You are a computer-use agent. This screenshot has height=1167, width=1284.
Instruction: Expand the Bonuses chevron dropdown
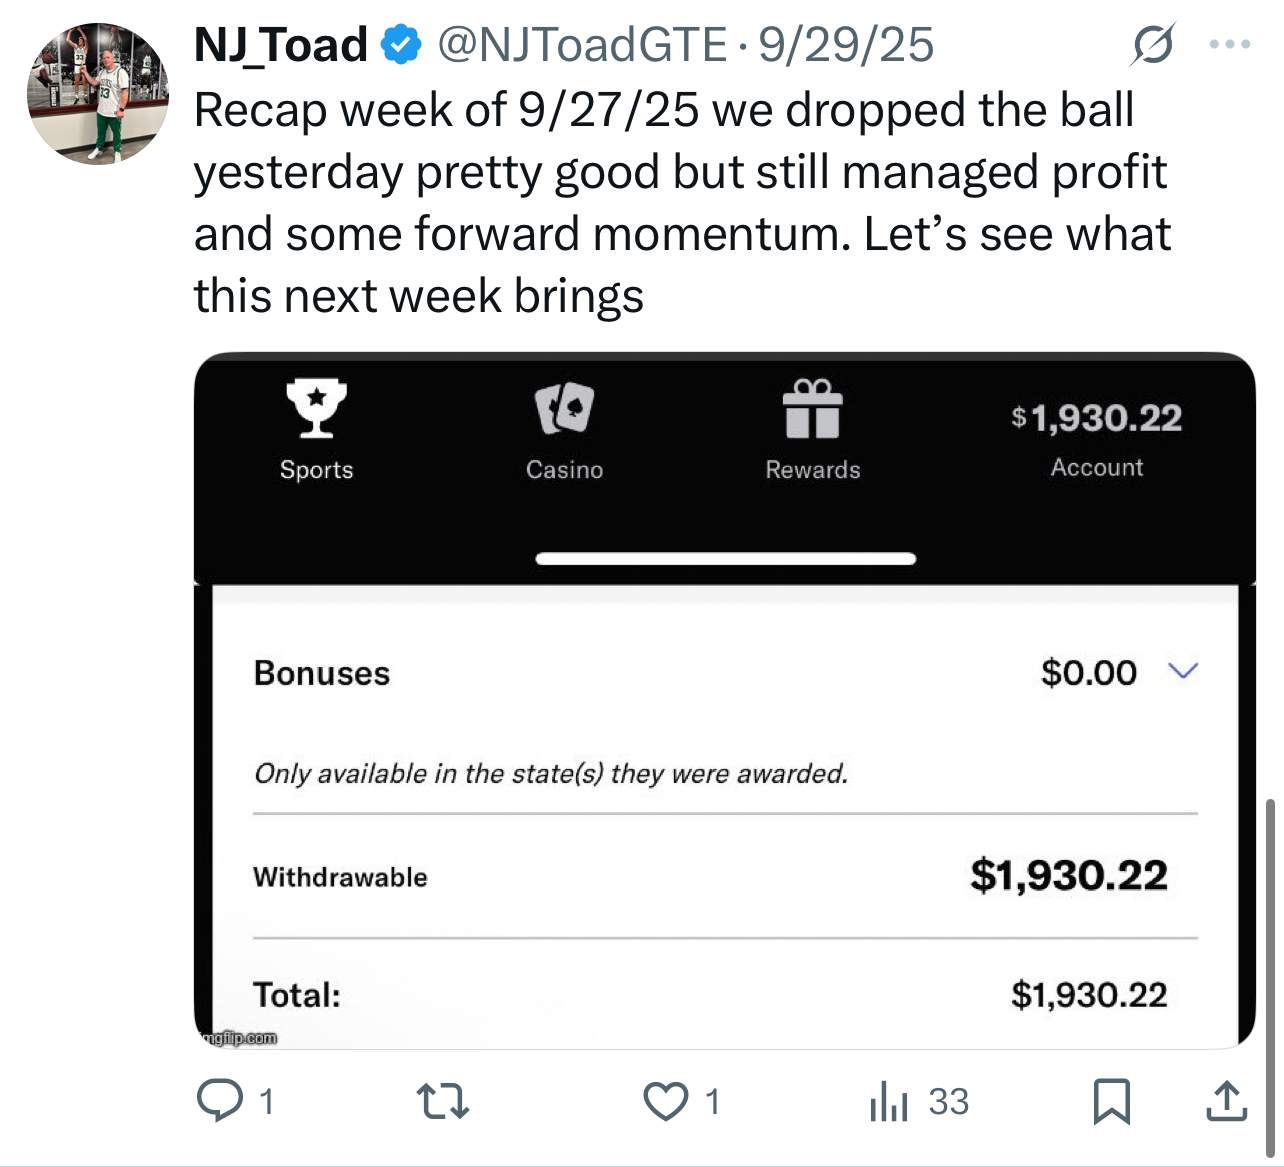(x=1183, y=671)
